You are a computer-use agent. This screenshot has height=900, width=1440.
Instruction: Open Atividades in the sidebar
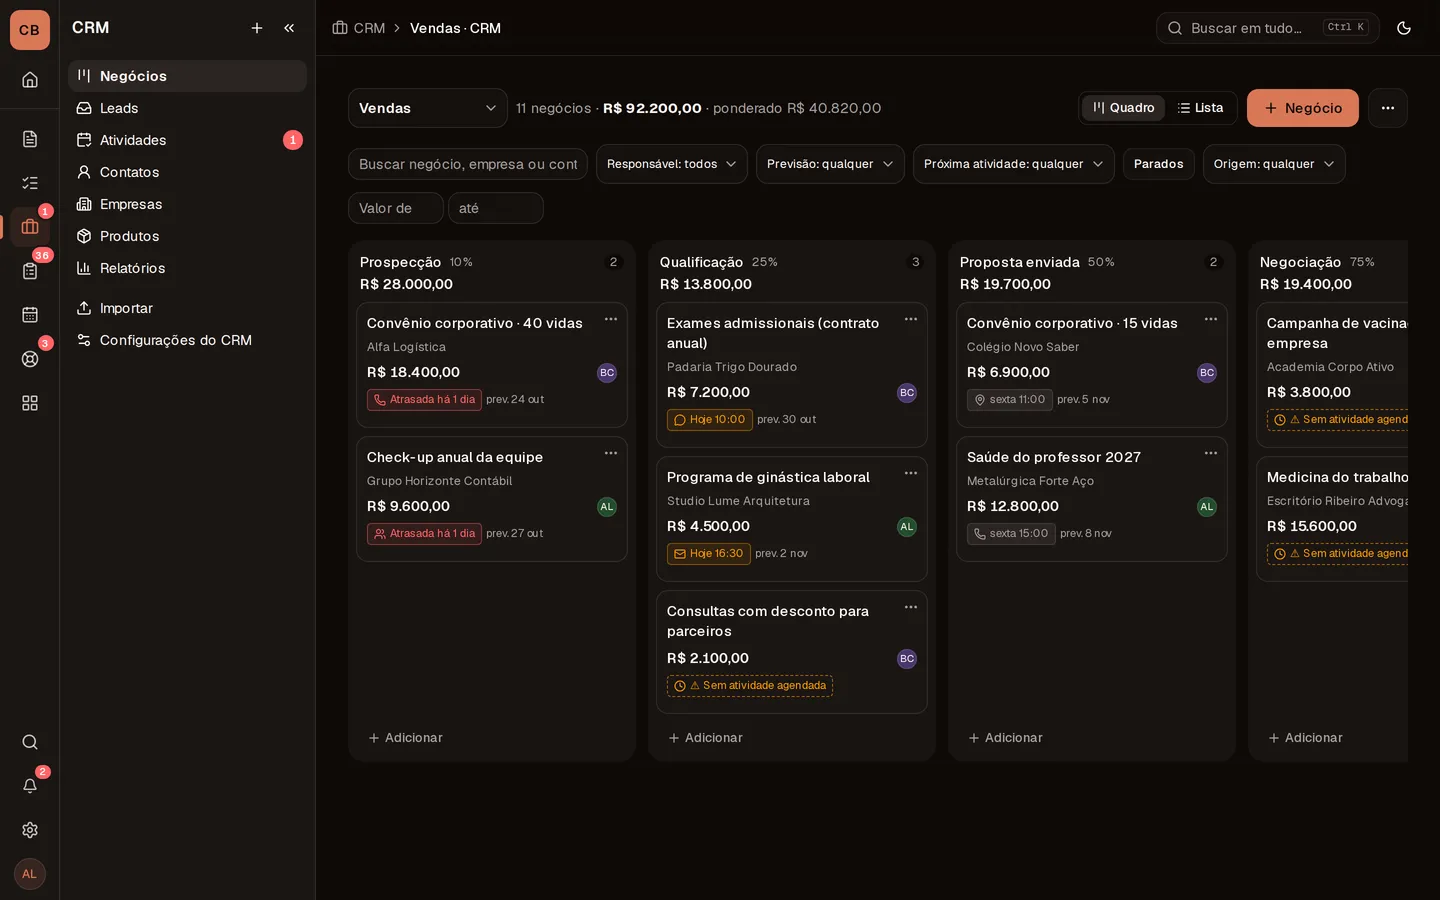[187, 140]
